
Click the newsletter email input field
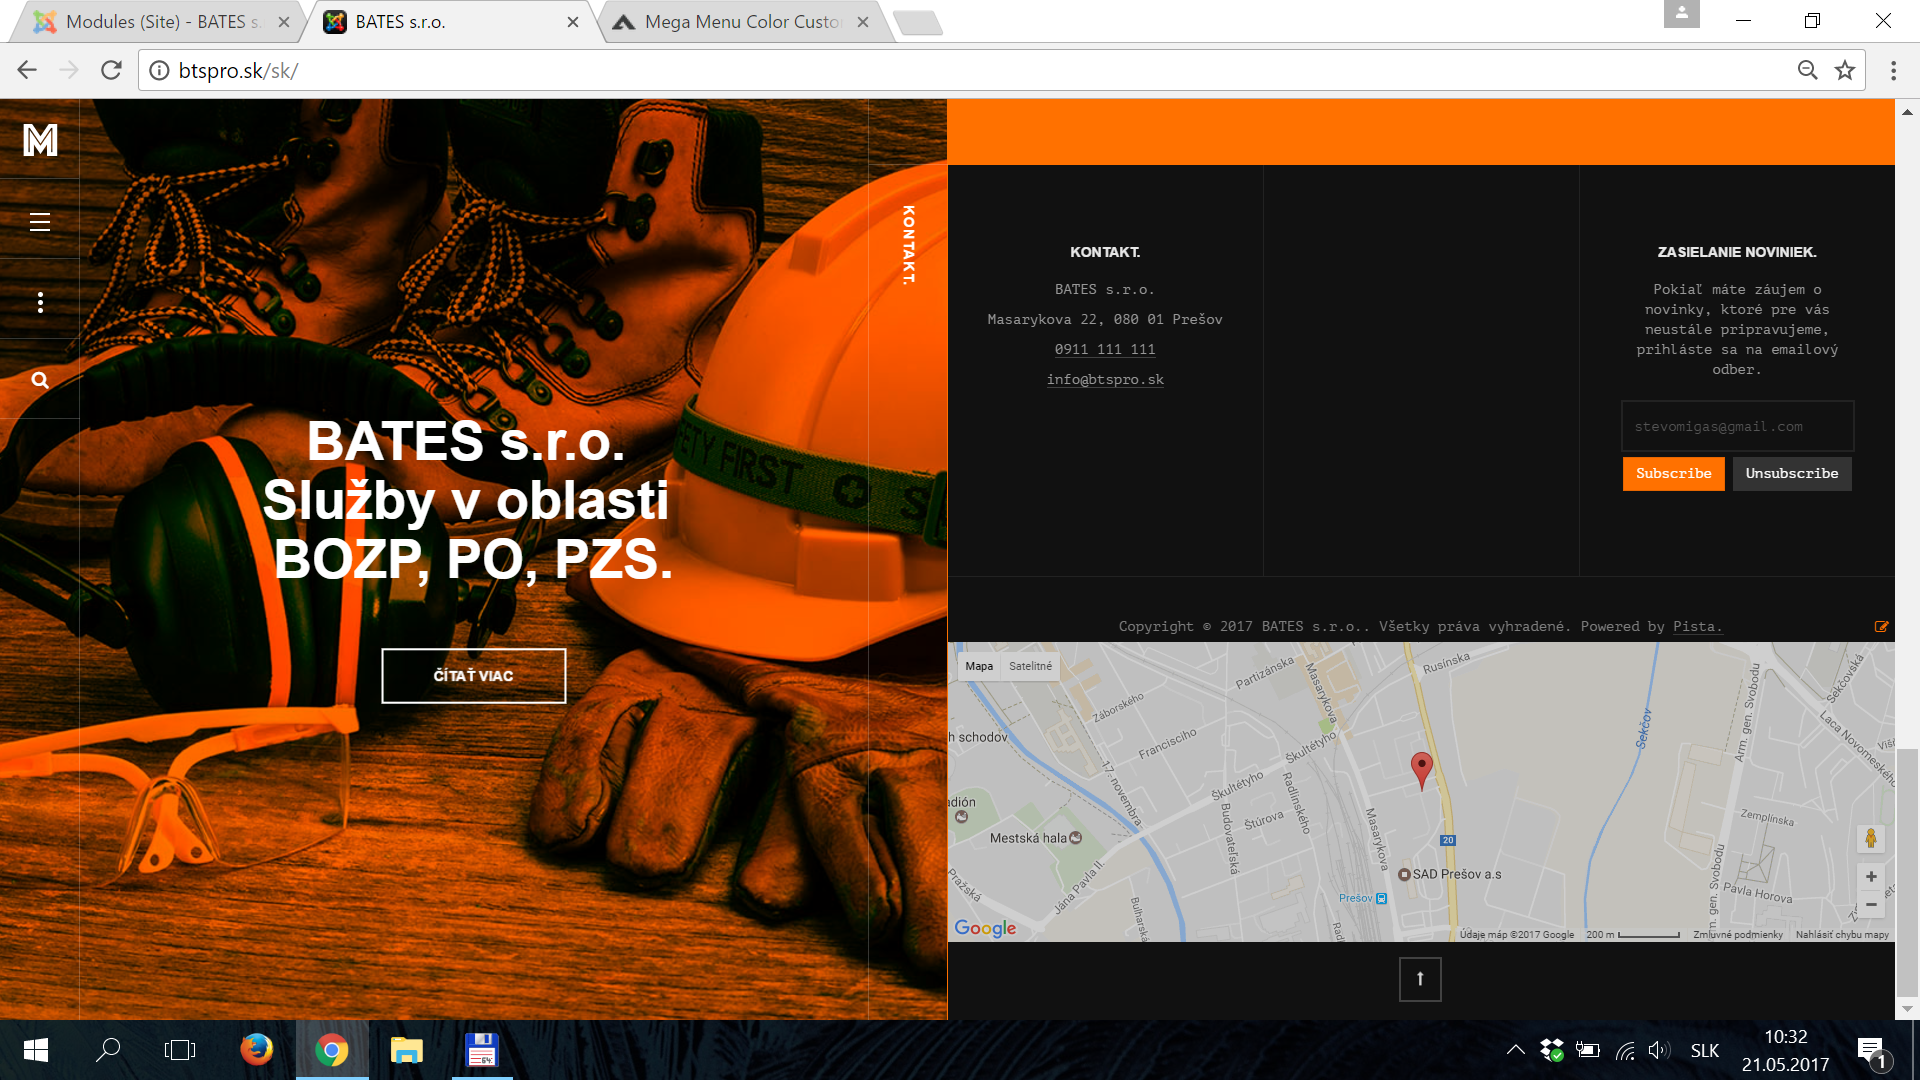pyautogui.click(x=1737, y=427)
